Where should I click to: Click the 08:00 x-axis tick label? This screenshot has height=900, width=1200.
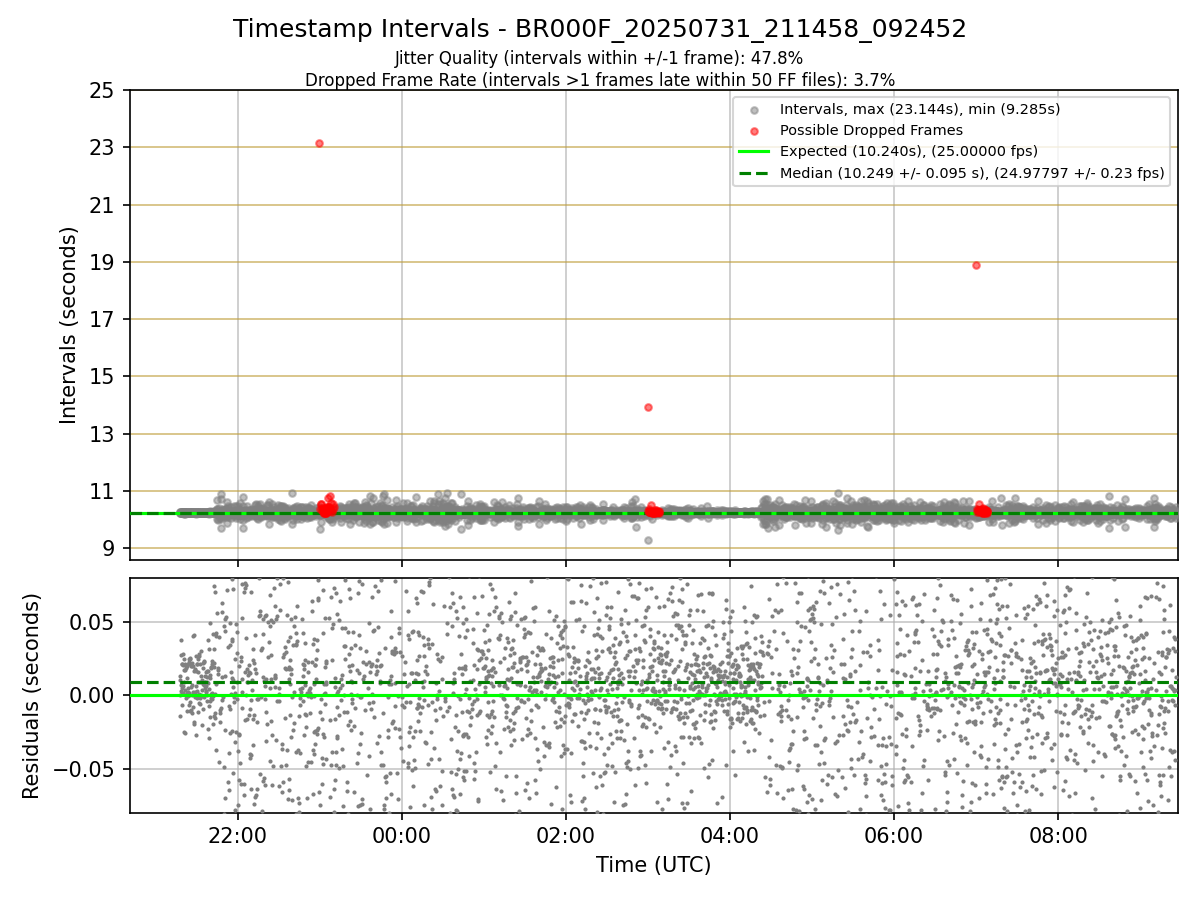pos(1057,835)
